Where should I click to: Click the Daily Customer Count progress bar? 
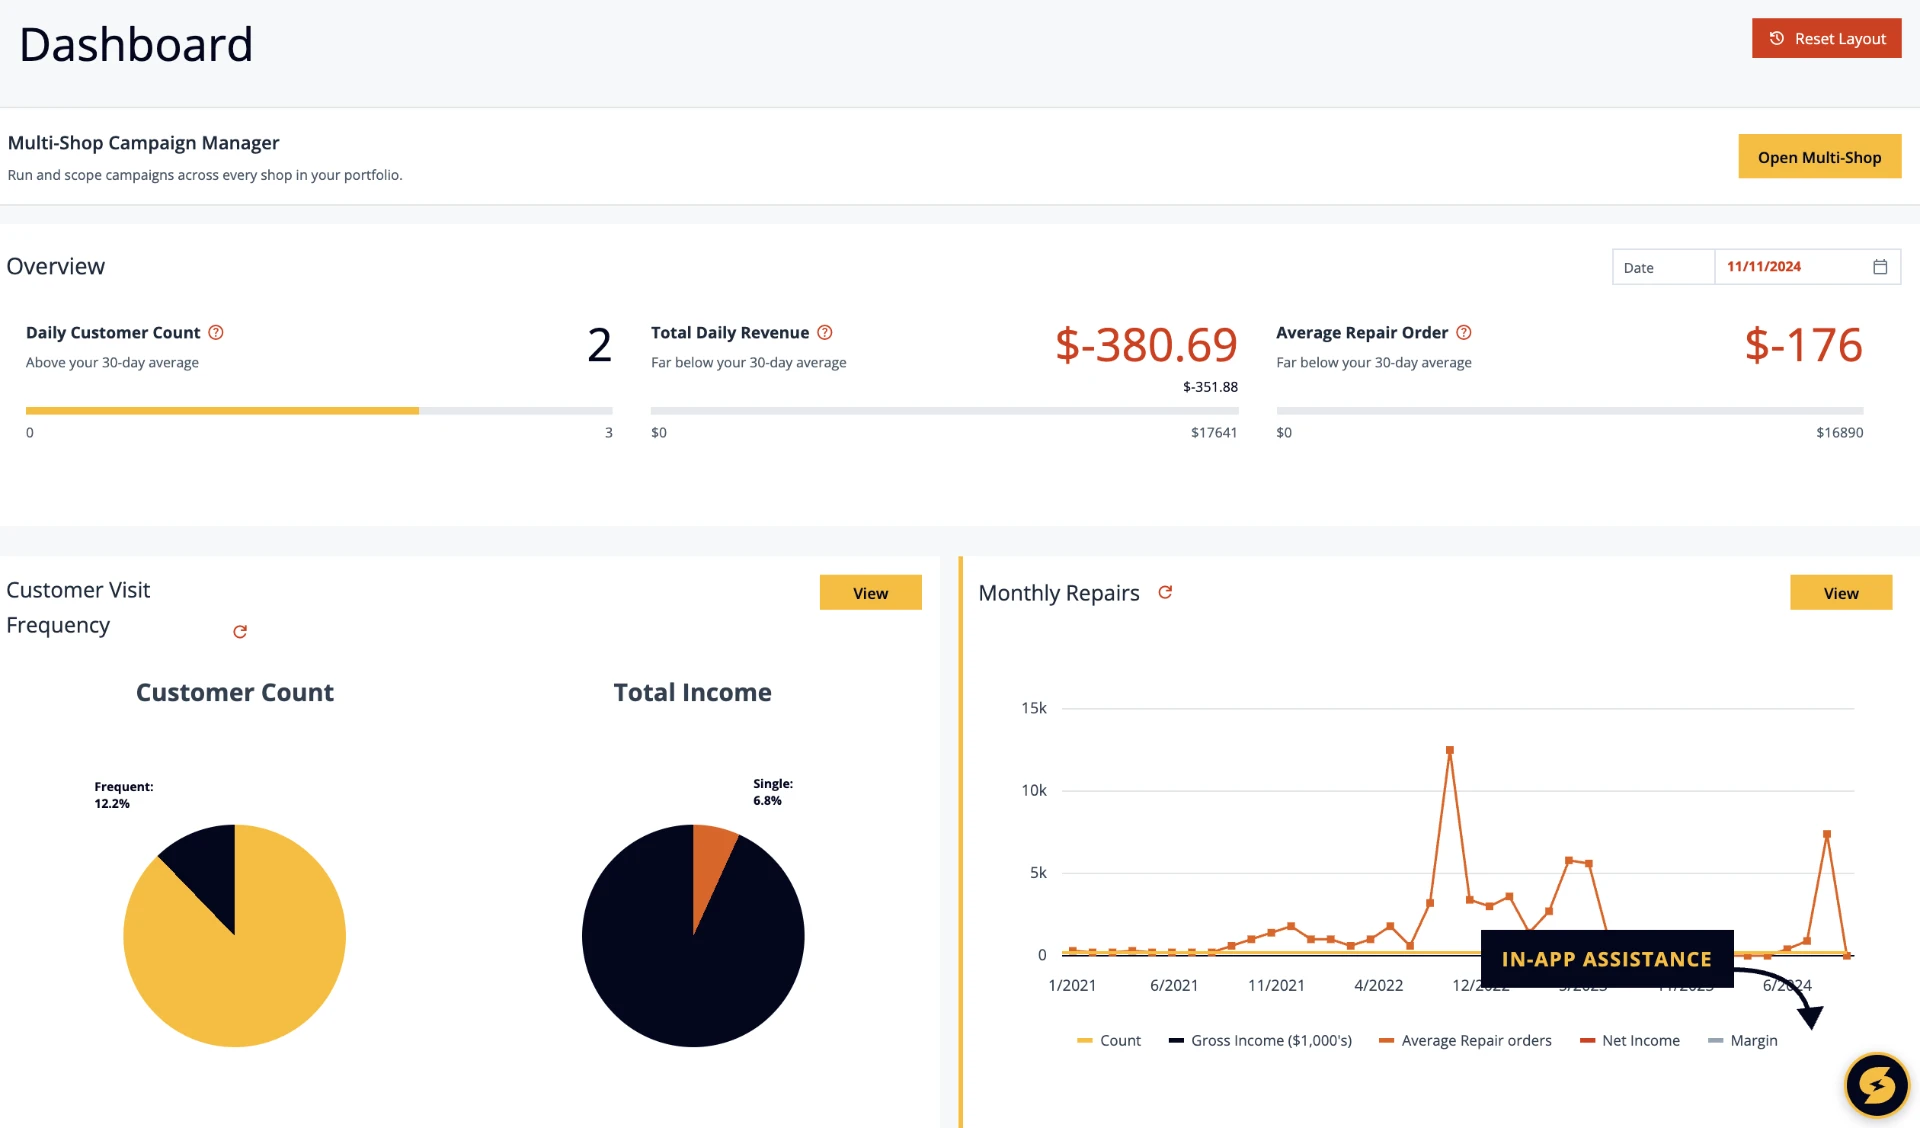tap(319, 410)
